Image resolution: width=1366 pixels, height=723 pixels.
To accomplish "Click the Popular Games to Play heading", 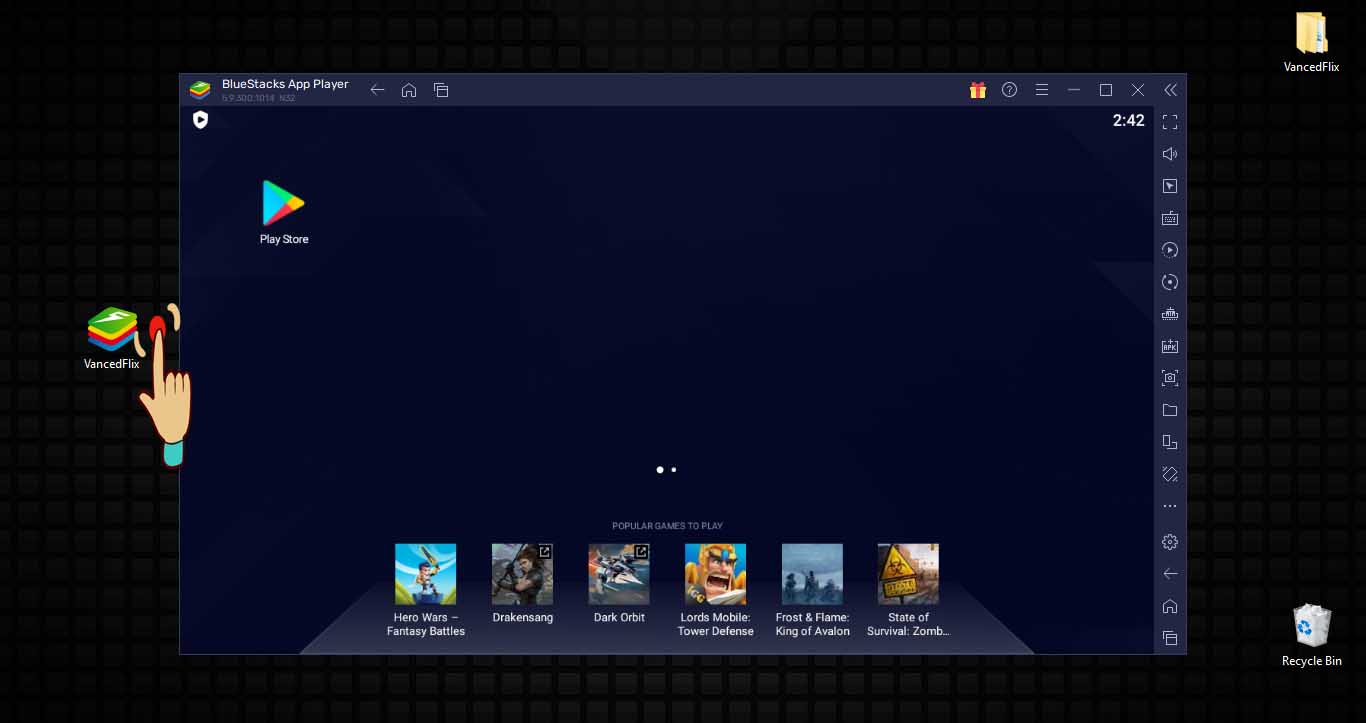I will [667, 526].
